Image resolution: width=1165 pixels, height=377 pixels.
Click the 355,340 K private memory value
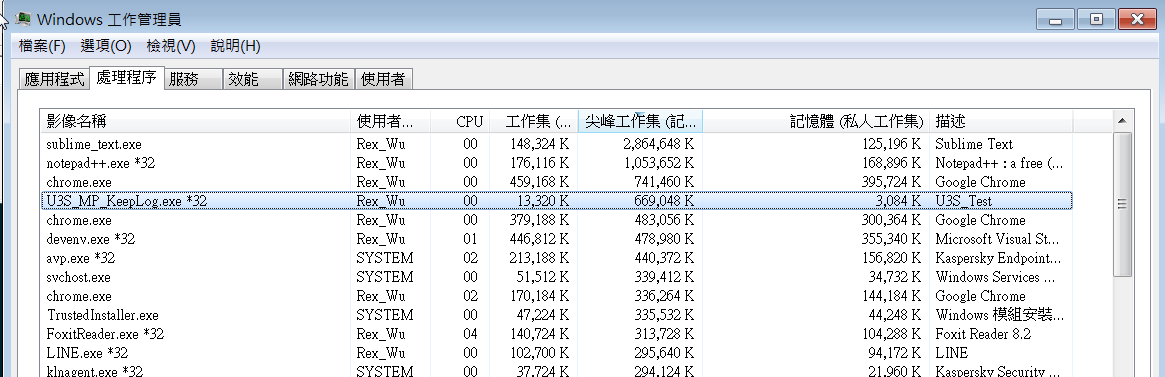pos(892,239)
